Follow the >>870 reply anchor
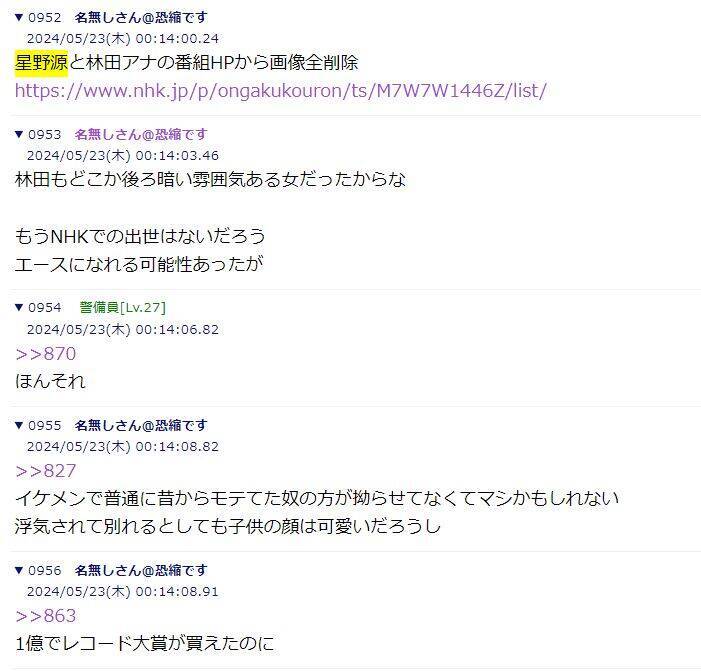701x671 pixels. [x=46, y=354]
